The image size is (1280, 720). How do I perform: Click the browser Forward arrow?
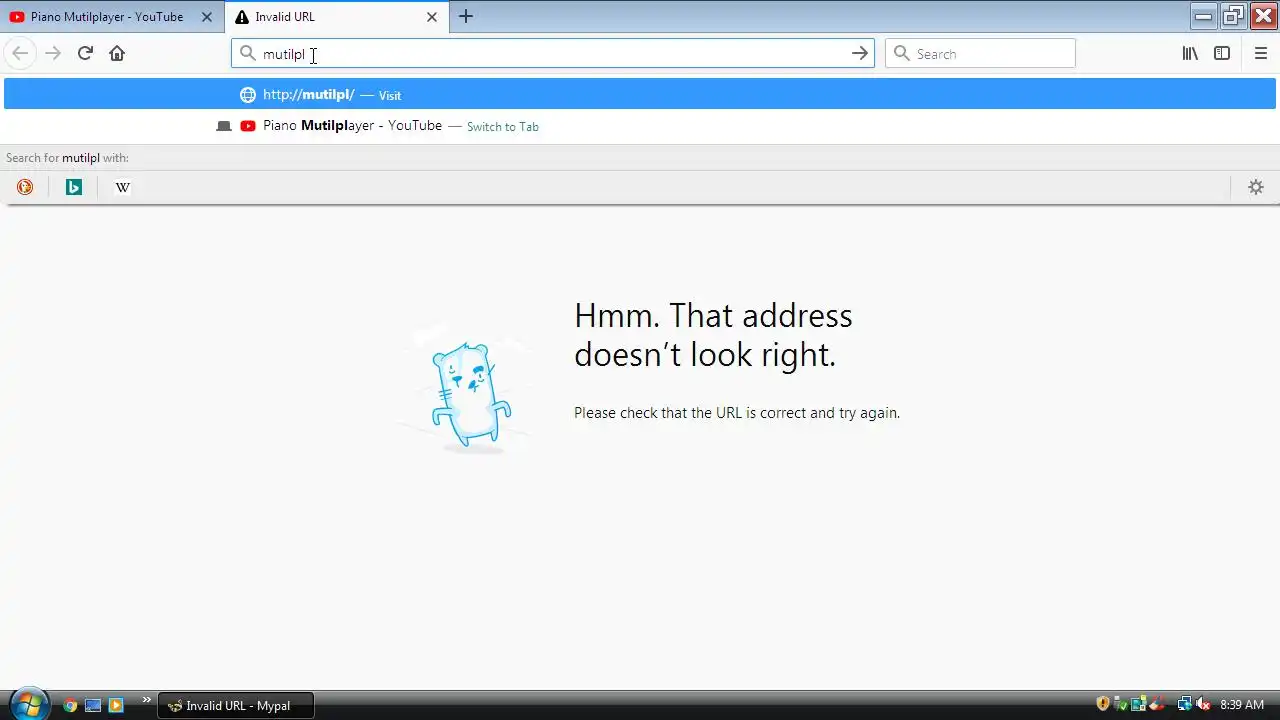click(x=53, y=53)
